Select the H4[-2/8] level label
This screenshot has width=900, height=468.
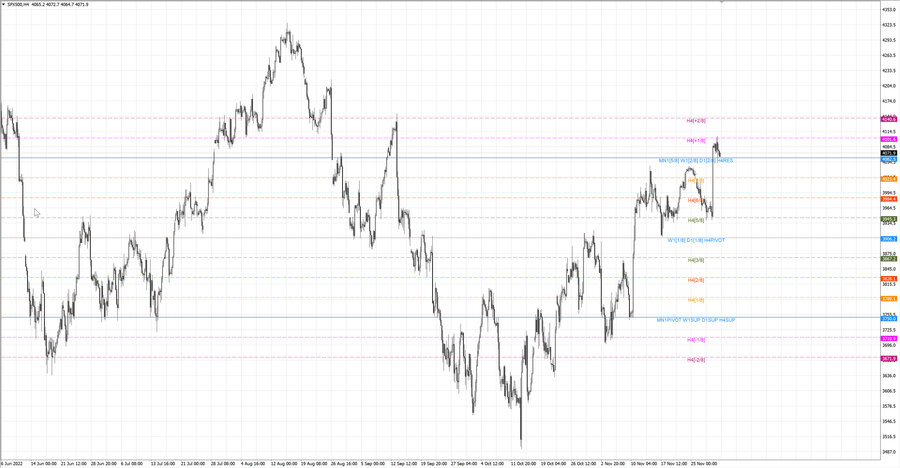[696, 359]
